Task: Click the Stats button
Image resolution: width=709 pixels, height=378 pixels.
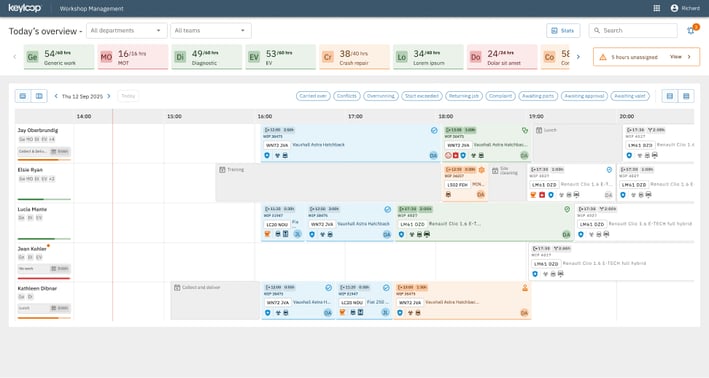Action: [x=563, y=30]
